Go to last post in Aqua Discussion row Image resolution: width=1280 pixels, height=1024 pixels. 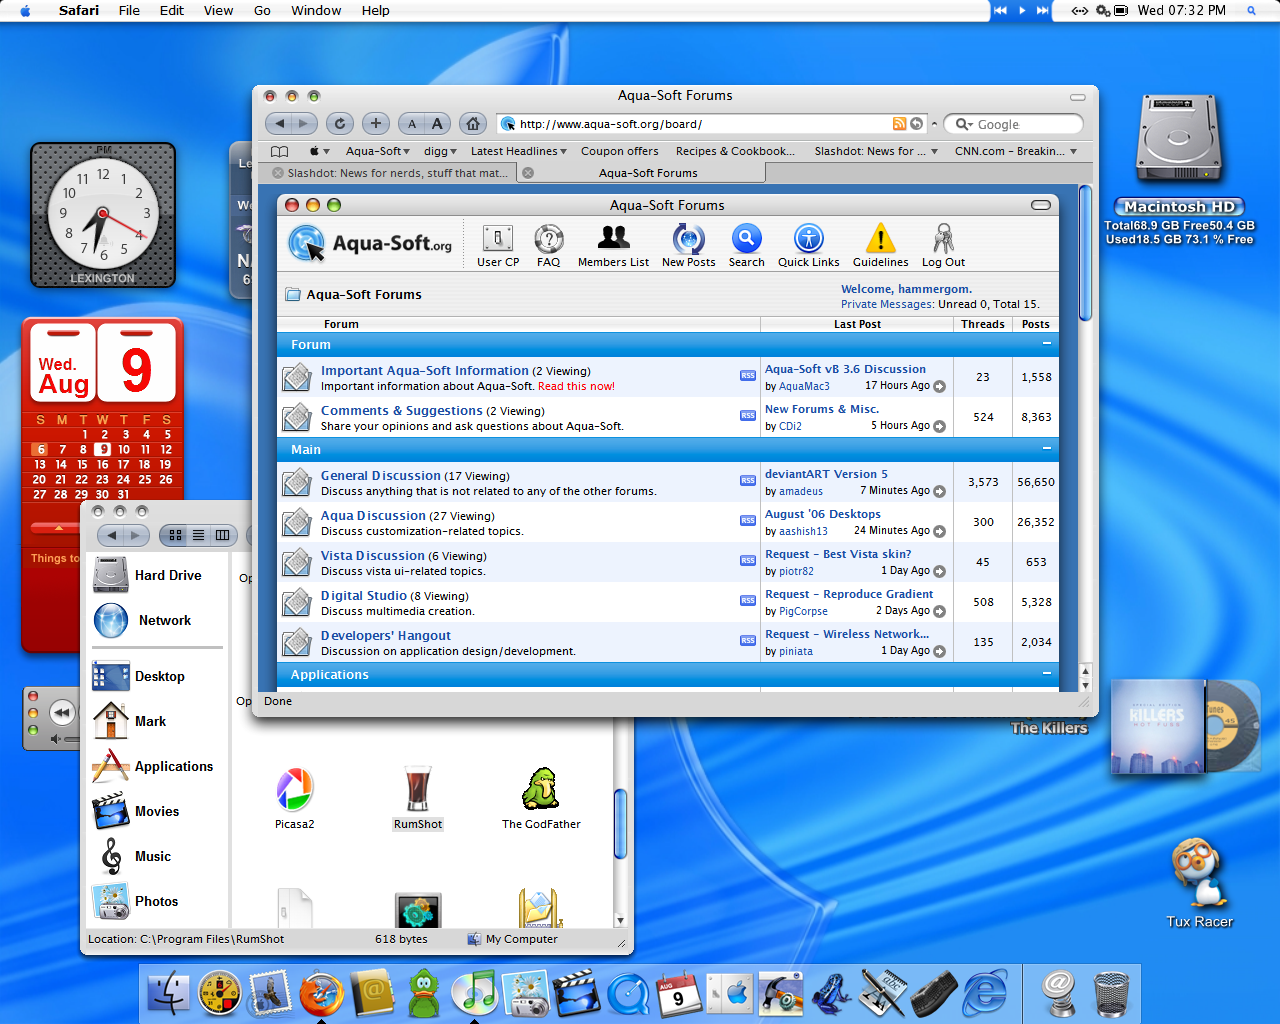pos(939,531)
